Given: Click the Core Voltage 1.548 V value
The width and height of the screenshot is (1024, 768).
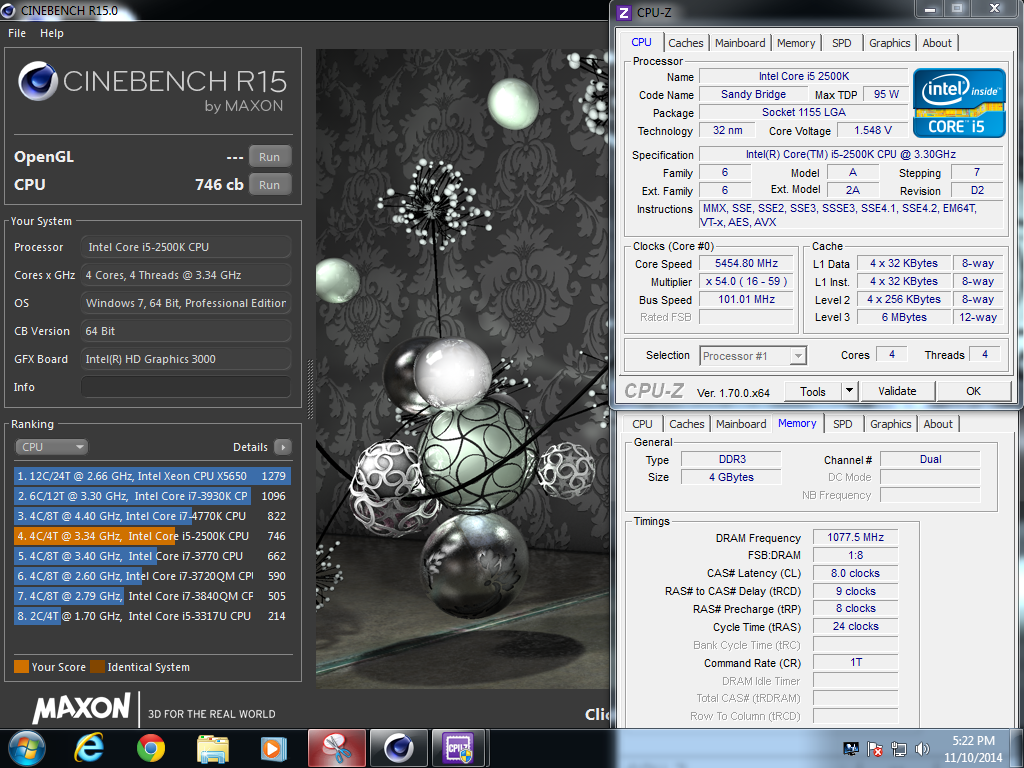Looking at the screenshot, I should pos(873,131).
